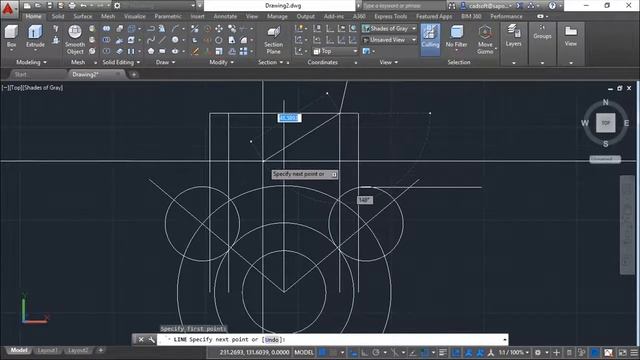640x360 pixels.
Task: Open the Help question mark icon
Action: tap(552, 5)
